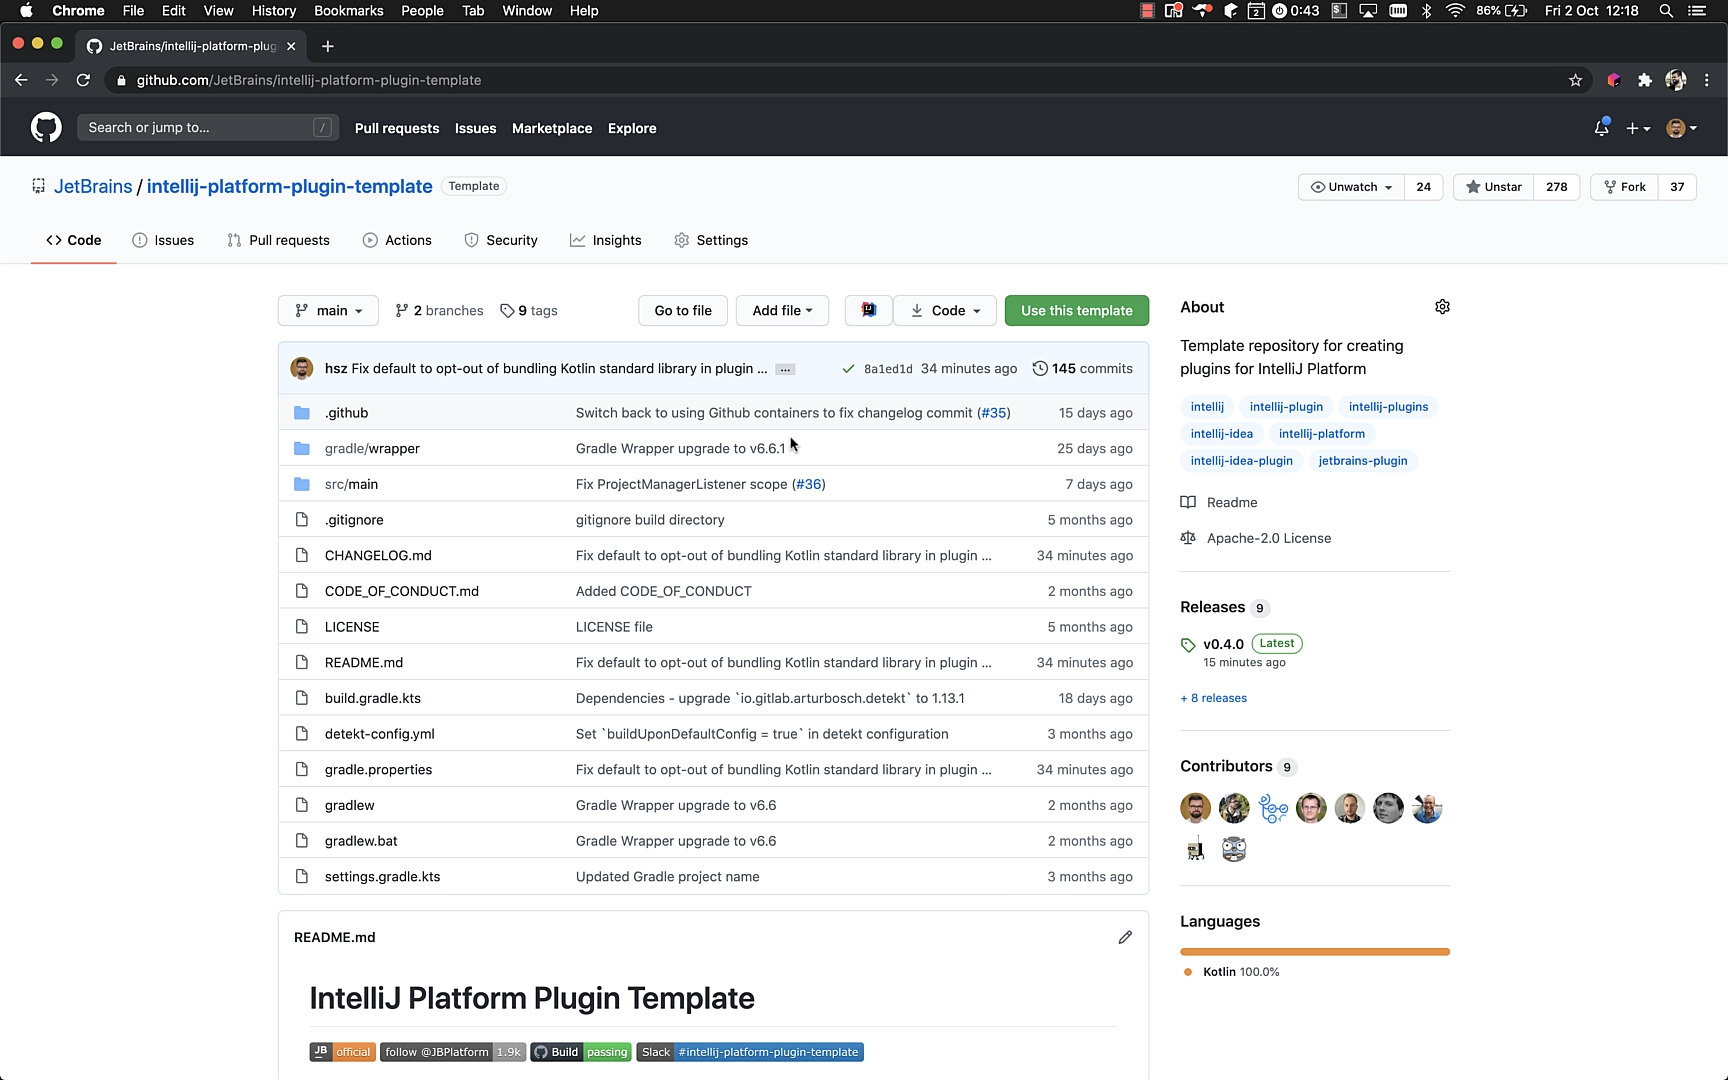
Task: Open Chrome three-dot menu
Action: (x=1707, y=80)
